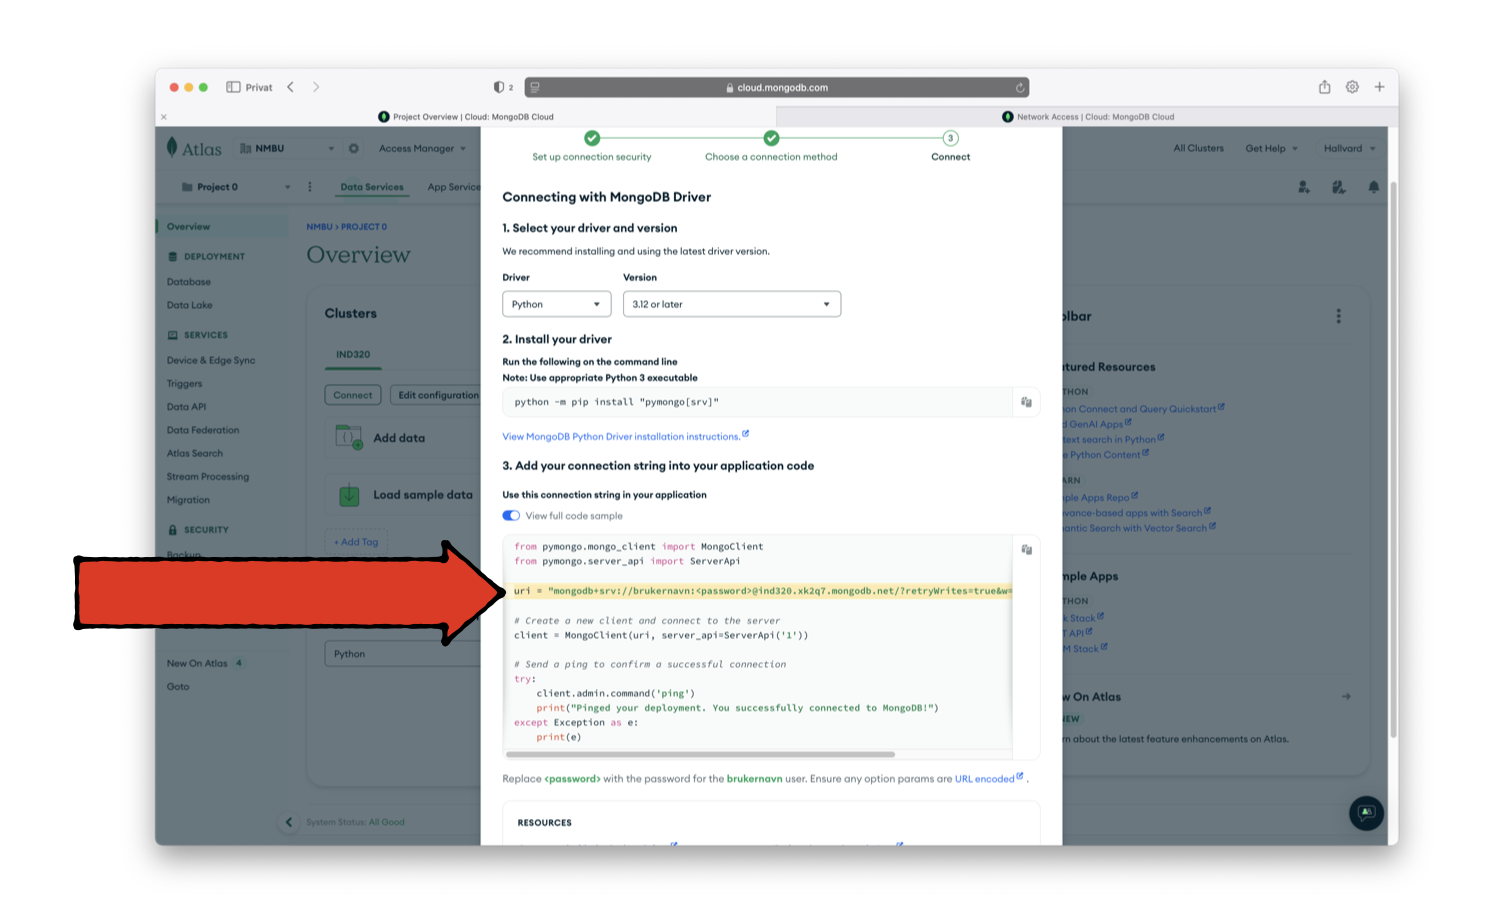
Task: Open Device & Edge Sync in sidebar
Action: 211,360
